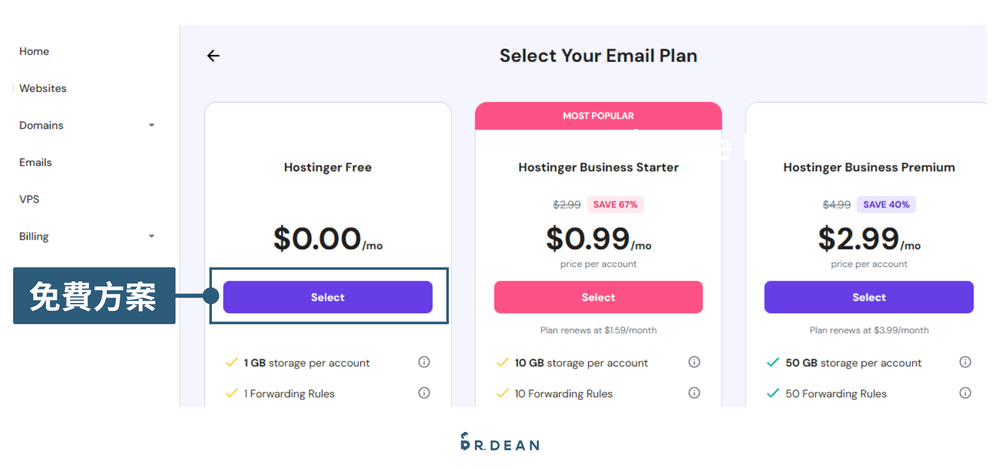Open info icon for 50 GB storage
Image resolution: width=1000 pixels, height=469 pixels.
tap(965, 362)
